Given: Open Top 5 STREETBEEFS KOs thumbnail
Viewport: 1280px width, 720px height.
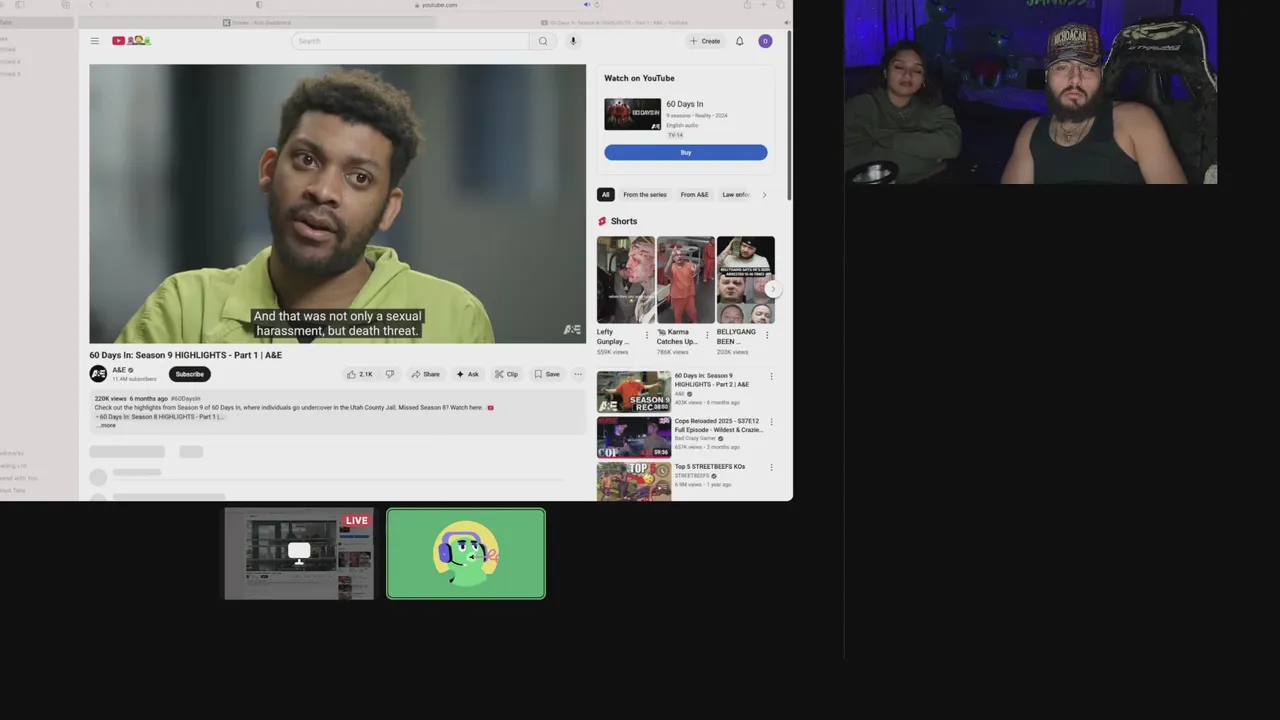Looking at the screenshot, I should (x=634, y=481).
